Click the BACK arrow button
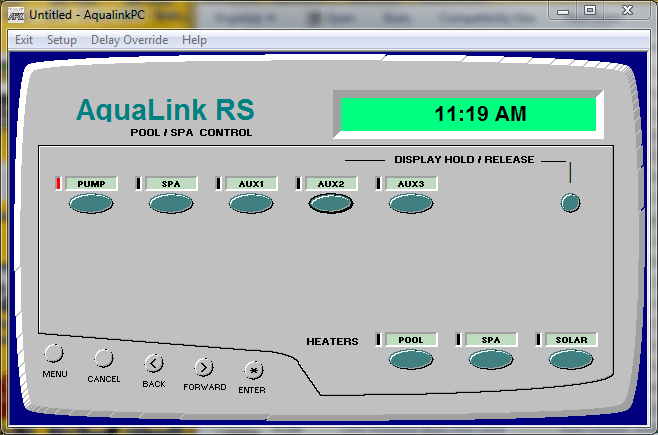The width and height of the screenshot is (658, 435). click(x=154, y=364)
